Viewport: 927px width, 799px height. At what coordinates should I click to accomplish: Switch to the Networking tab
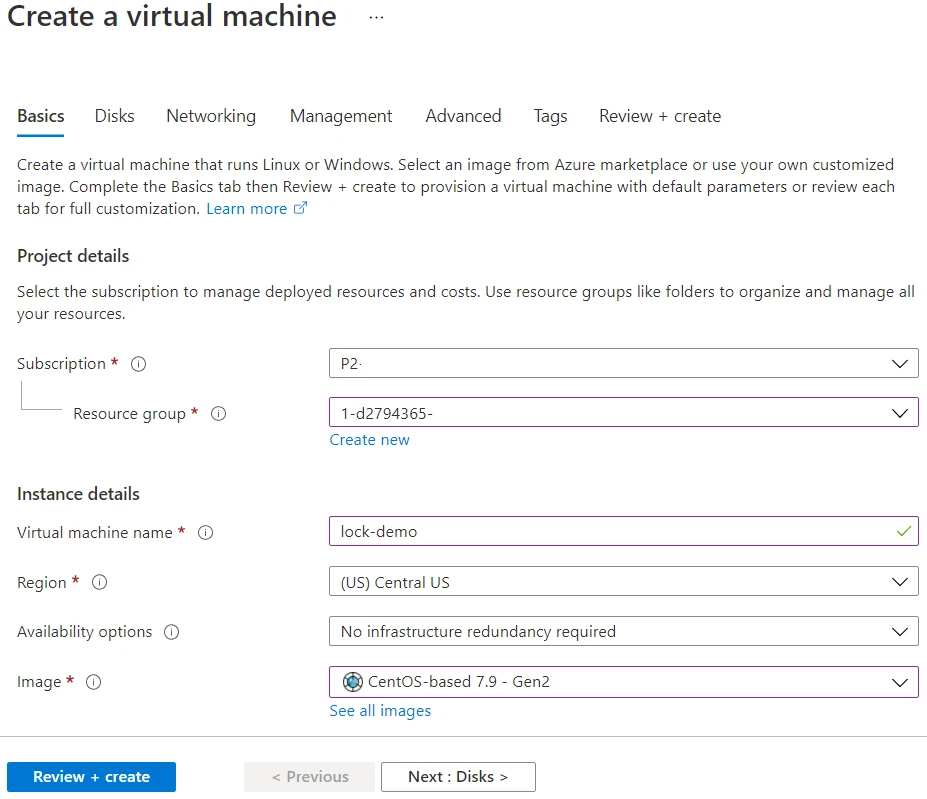pos(210,116)
